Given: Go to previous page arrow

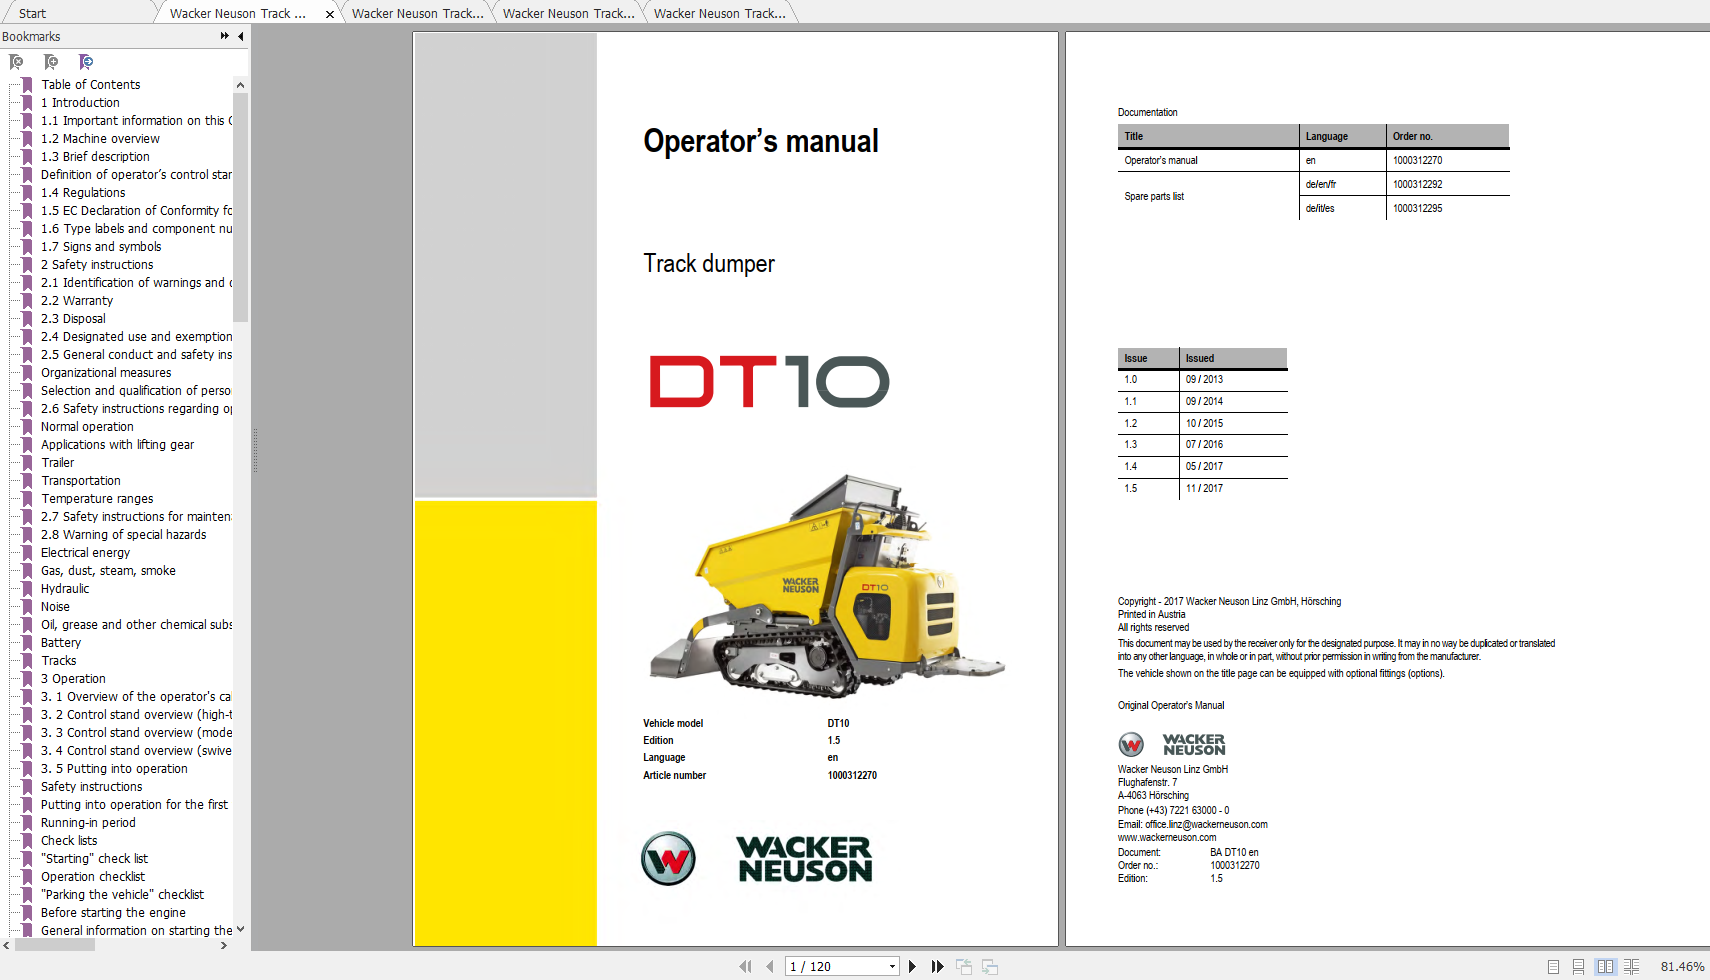Looking at the screenshot, I should 769,966.
